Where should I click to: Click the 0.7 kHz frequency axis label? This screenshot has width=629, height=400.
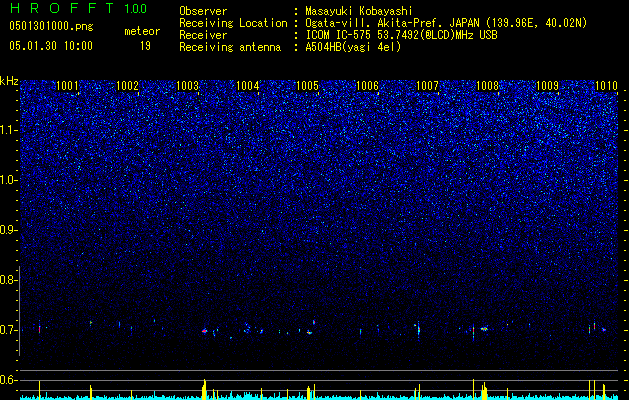pos(7,330)
